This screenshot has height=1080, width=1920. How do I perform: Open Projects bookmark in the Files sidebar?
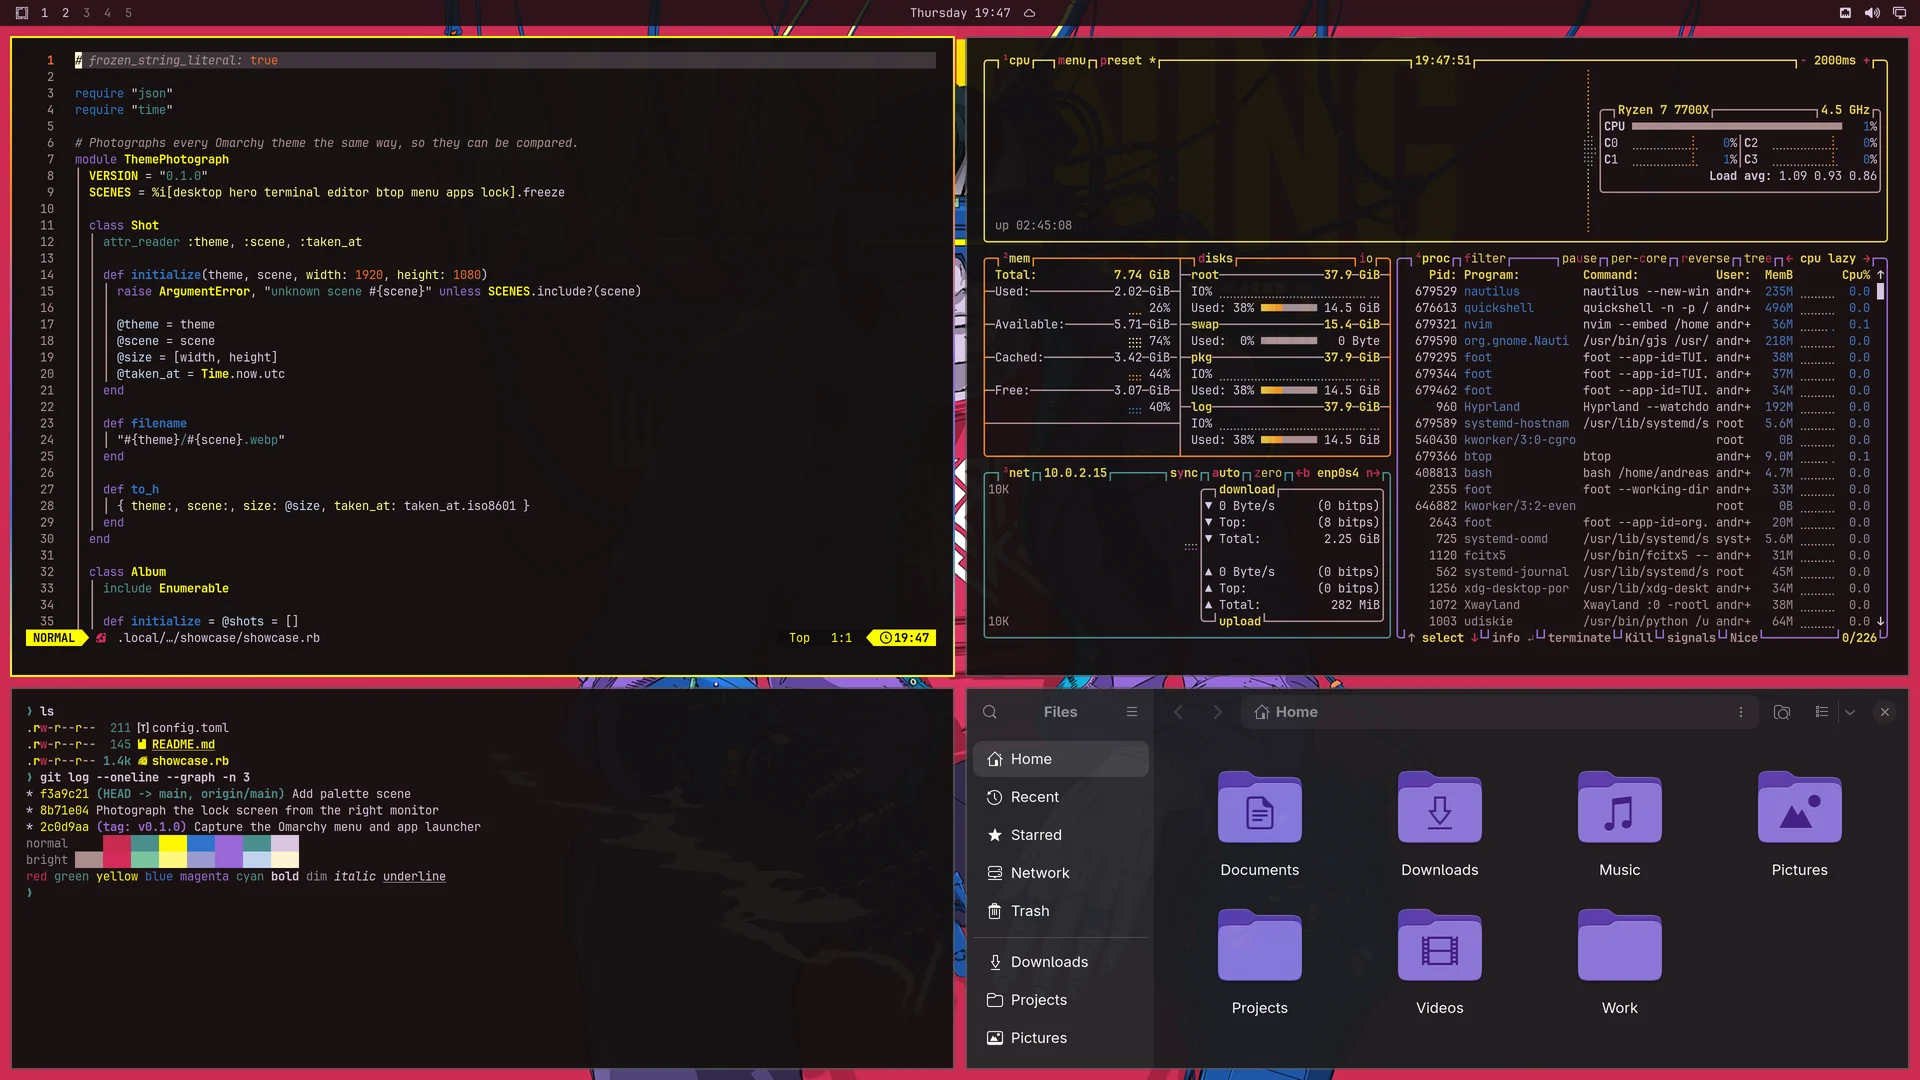click(x=1060, y=1000)
